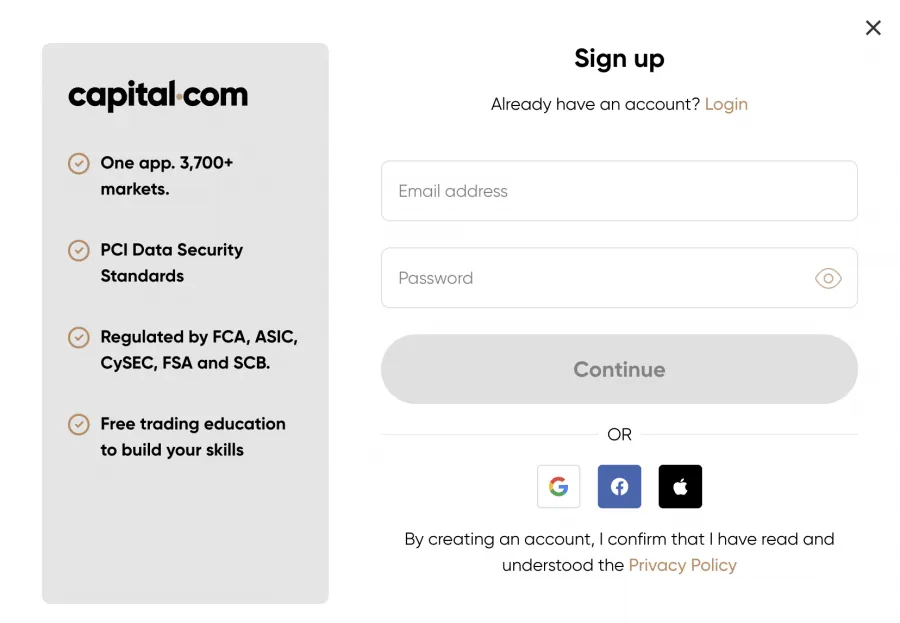Toggle password visibility with the eye icon

click(x=828, y=278)
